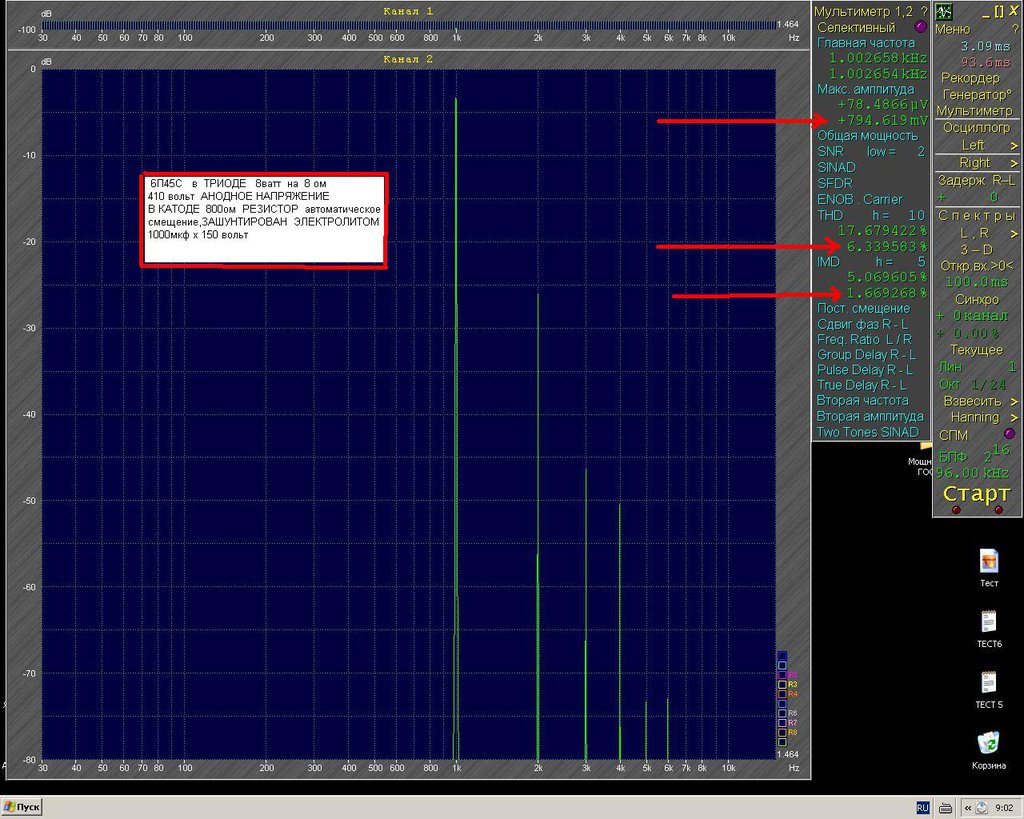Viewport: 1024px width, 819px height.
Task: Open the Взвесить weighting submenu
Action: [x=1014, y=401]
